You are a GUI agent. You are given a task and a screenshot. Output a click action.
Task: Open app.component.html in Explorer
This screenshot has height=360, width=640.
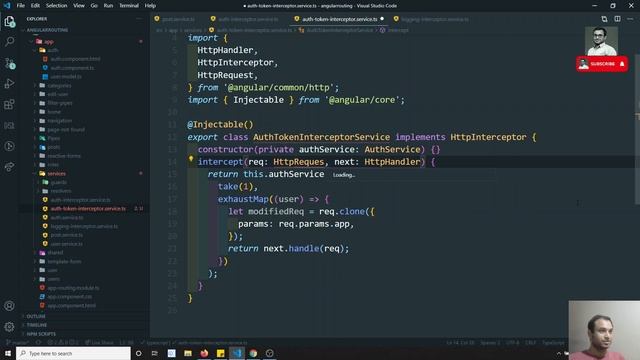[71, 305]
